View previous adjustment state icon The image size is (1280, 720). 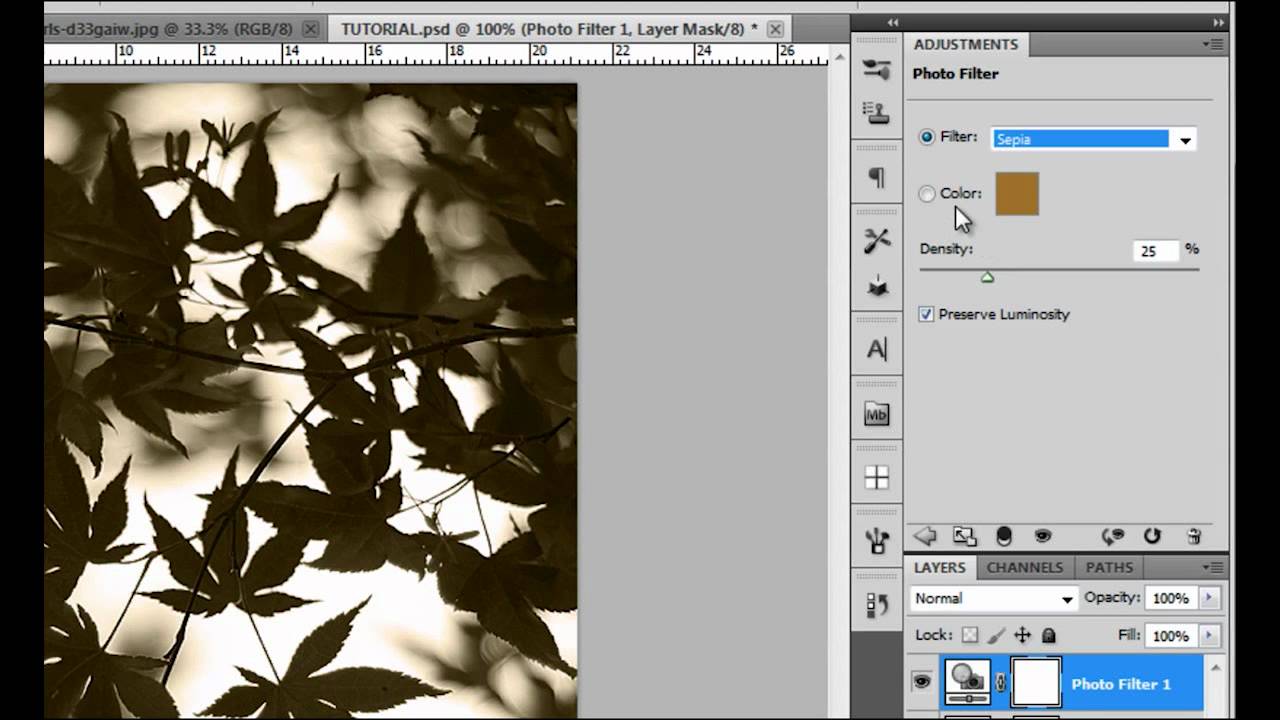[x=1113, y=537]
